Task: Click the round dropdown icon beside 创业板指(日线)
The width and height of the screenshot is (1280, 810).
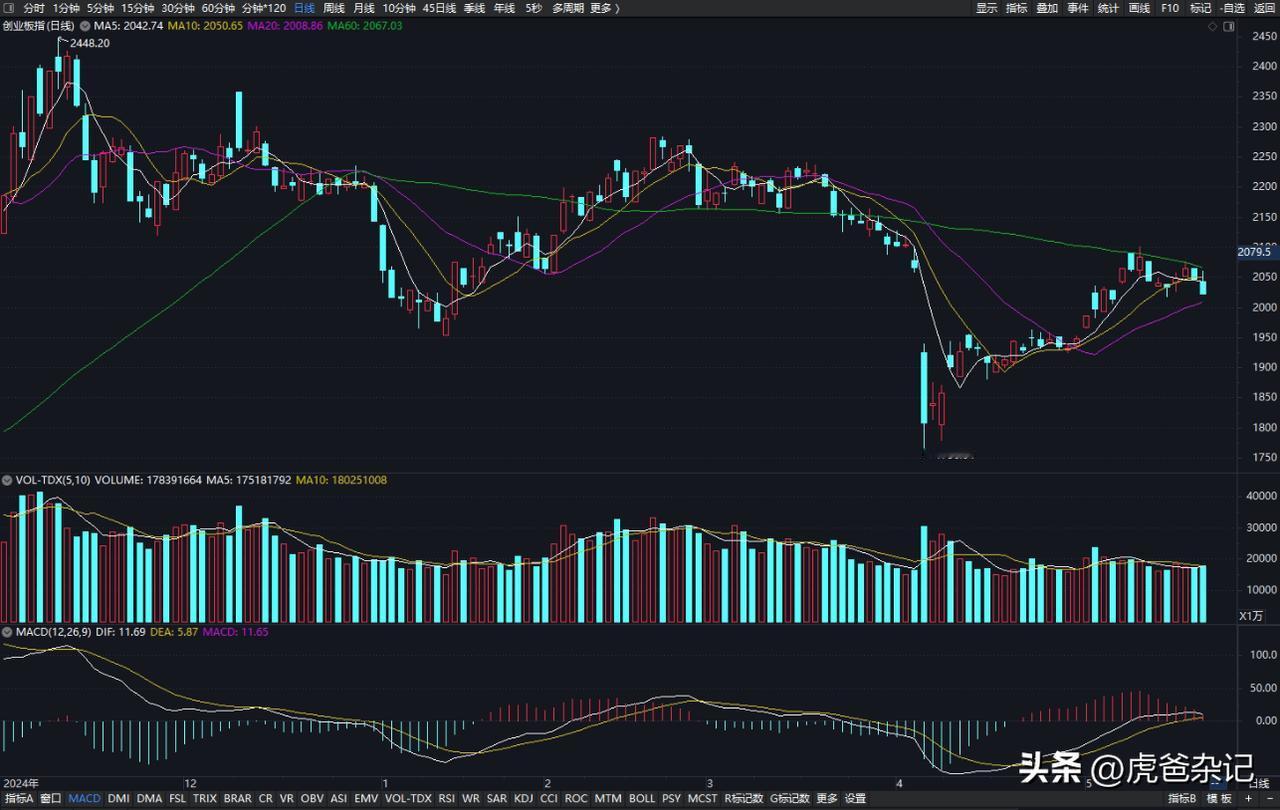Action: tap(84, 25)
